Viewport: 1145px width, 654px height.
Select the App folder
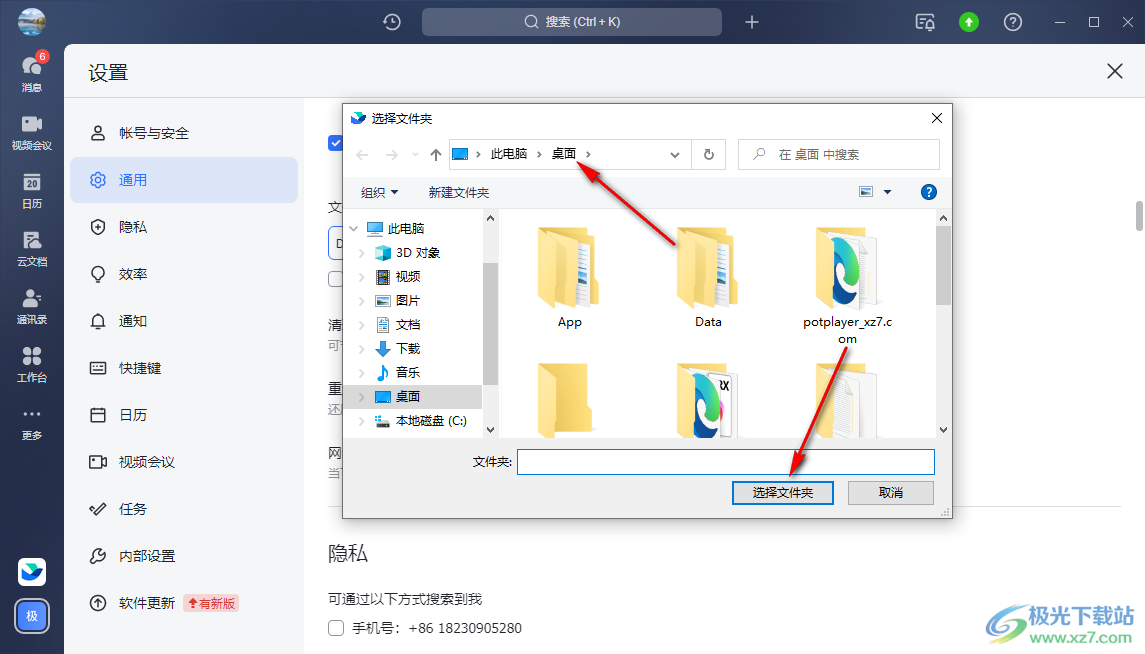pos(569,278)
